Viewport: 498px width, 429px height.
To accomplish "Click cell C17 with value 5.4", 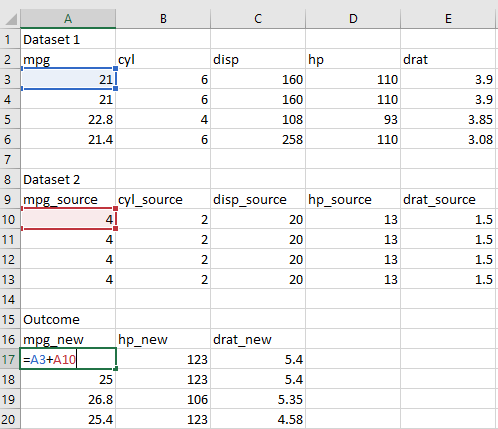I will [x=258, y=359].
